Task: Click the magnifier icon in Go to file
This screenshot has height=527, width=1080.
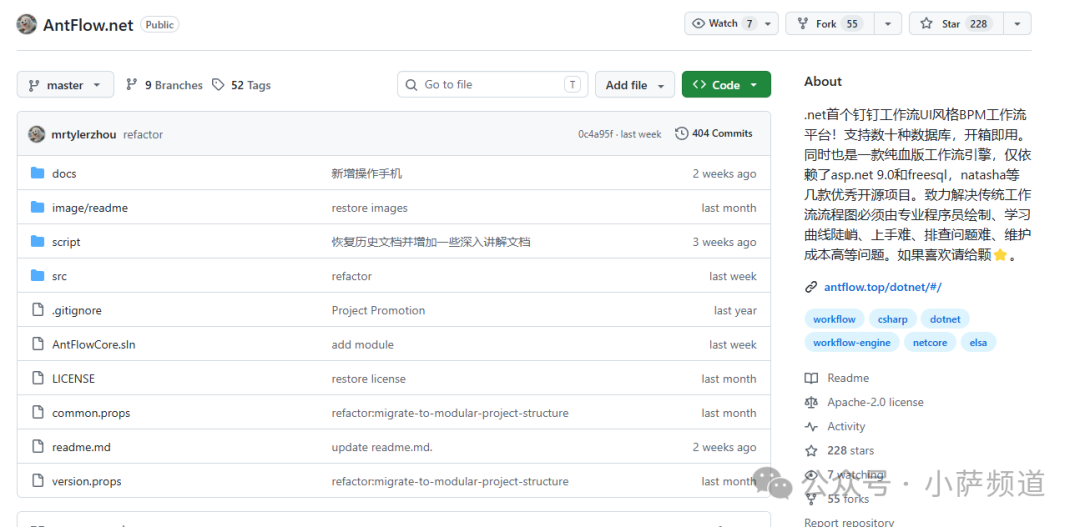Action: click(x=411, y=85)
